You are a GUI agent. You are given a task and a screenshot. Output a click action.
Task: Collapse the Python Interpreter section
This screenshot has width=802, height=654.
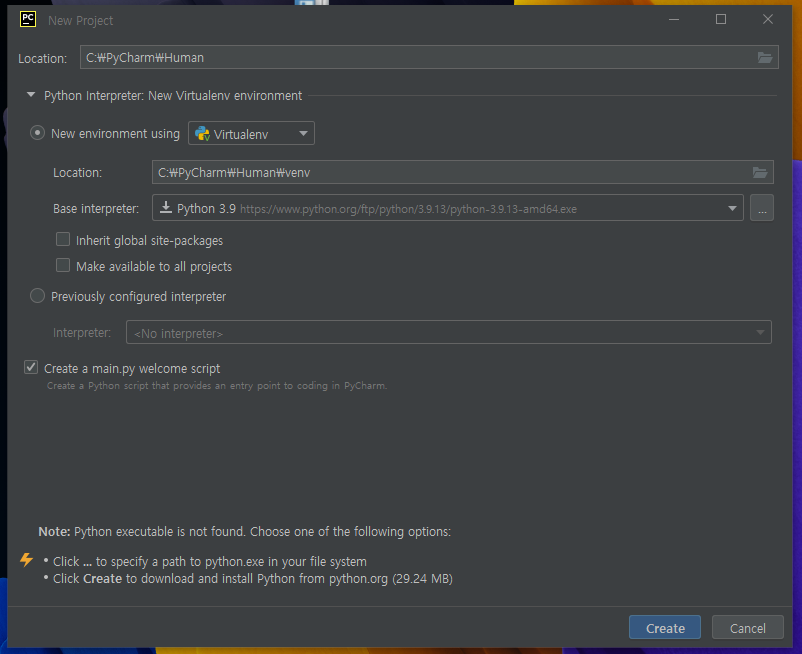pyautogui.click(x=31, y=95)
